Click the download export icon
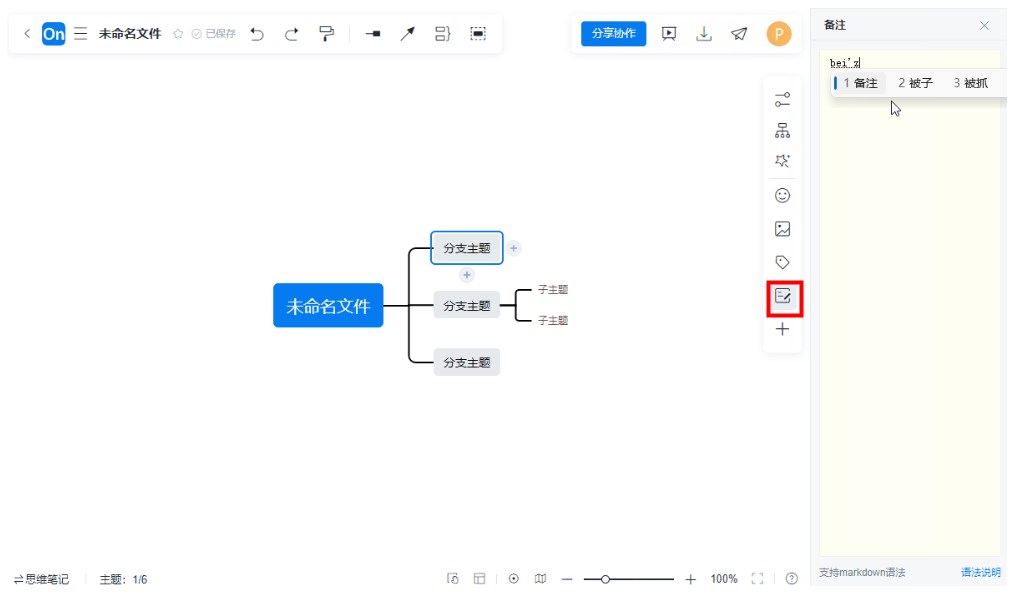Image resolution: width=1014 pixels, height=596 pixels. (704, 33)
